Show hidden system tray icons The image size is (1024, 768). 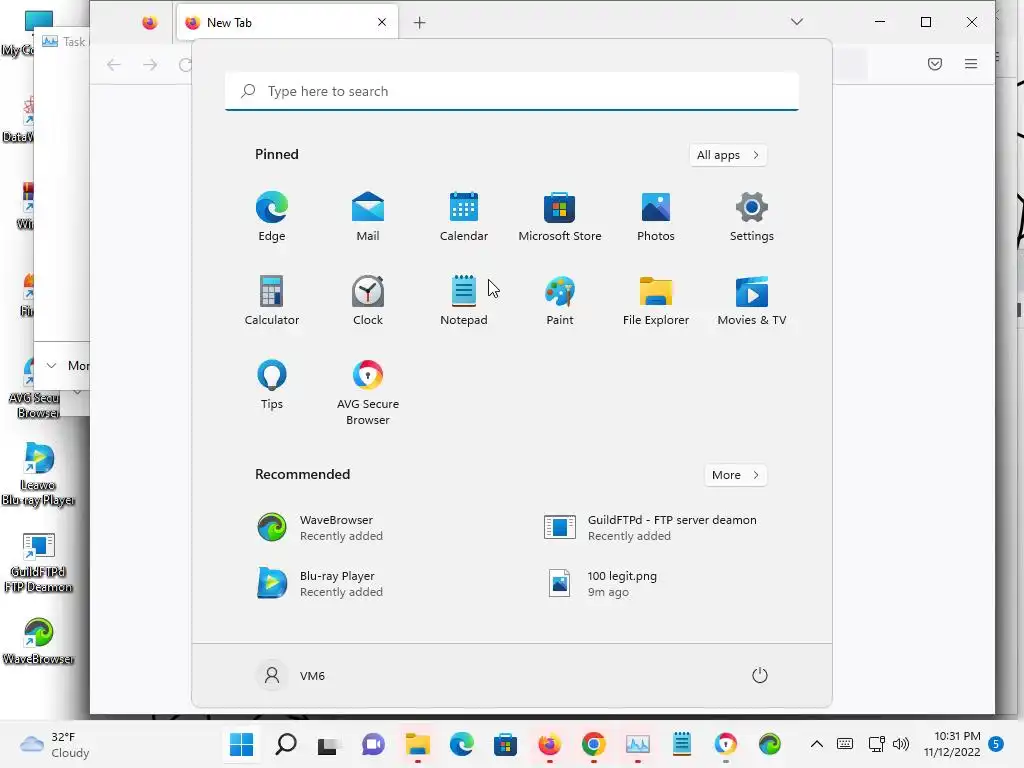click(x=816, y=744)
